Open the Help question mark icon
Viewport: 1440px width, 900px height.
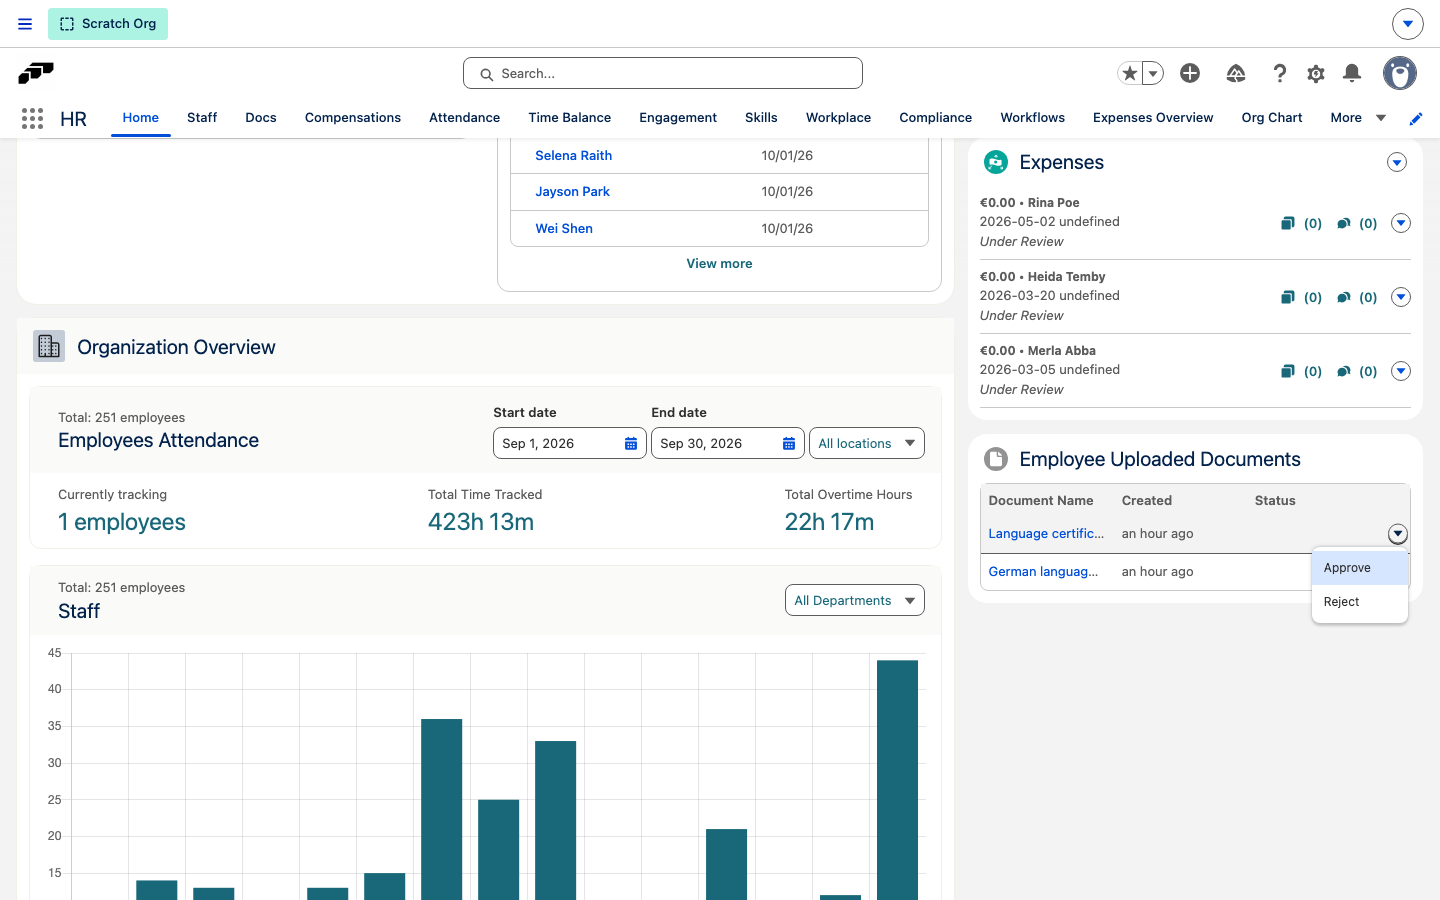(x=1279, y=73)
